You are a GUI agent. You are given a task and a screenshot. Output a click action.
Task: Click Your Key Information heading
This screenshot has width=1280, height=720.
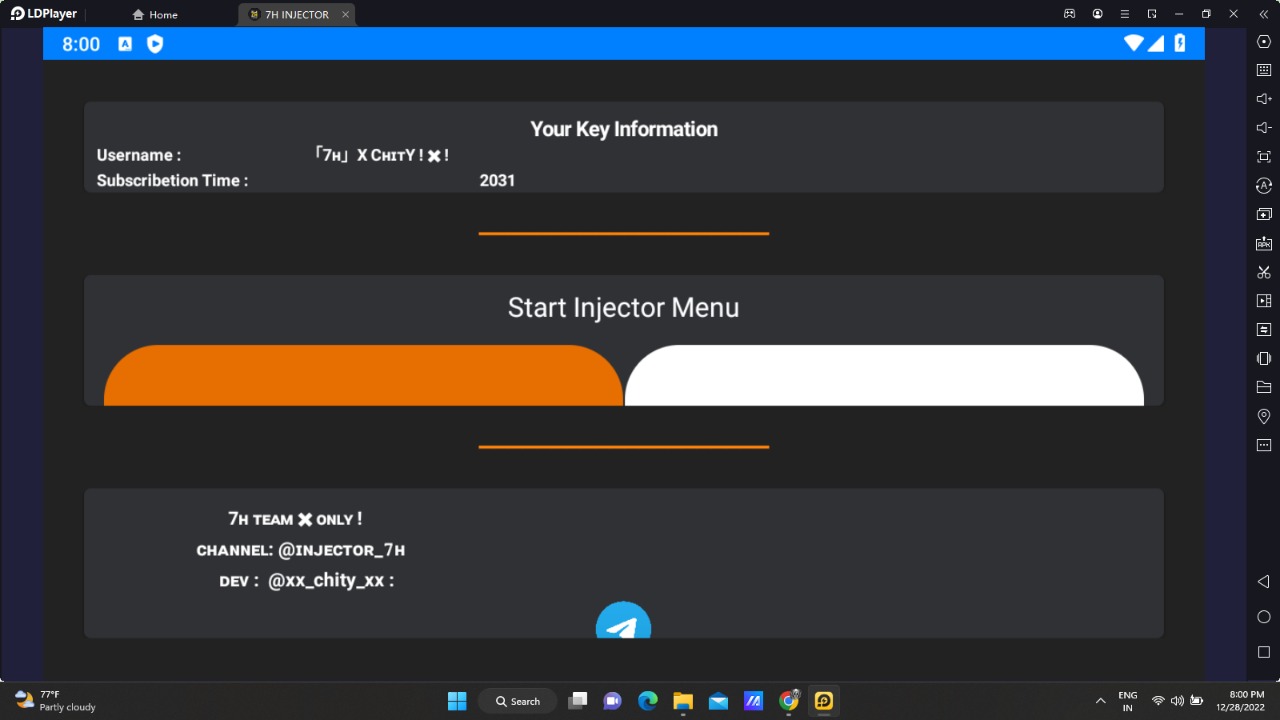click(x=624, y=129)
